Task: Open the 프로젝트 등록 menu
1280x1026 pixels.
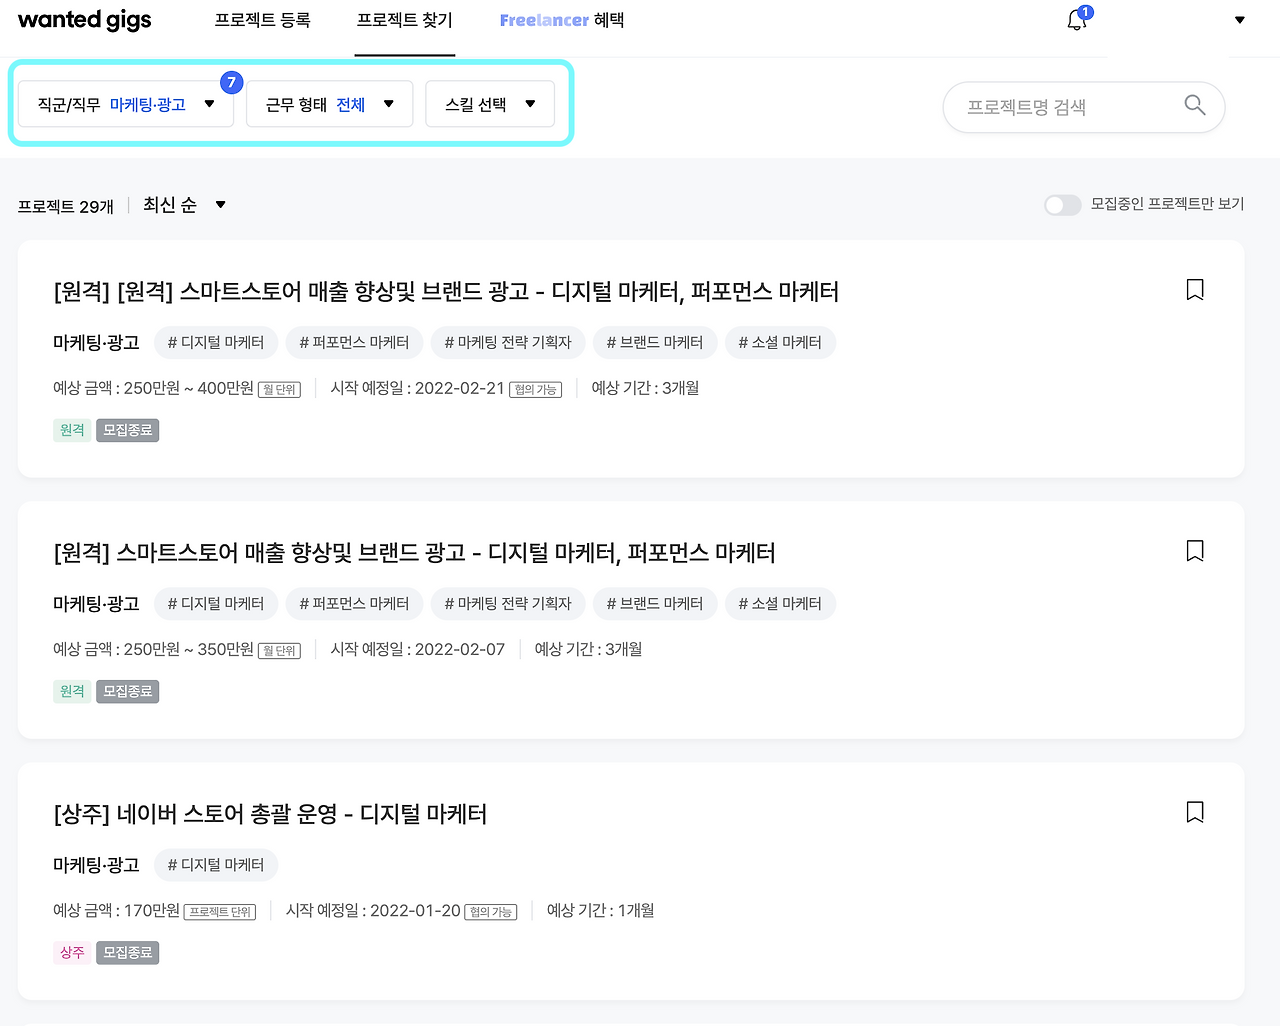Action: (x=262, y=19)
